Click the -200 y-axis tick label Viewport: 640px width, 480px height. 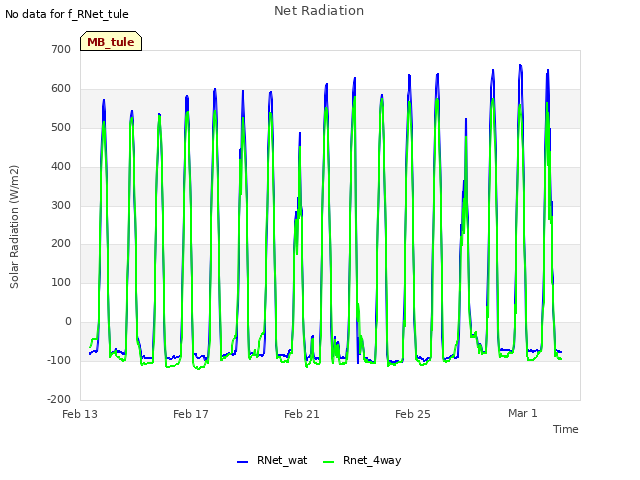pos(59,399)
